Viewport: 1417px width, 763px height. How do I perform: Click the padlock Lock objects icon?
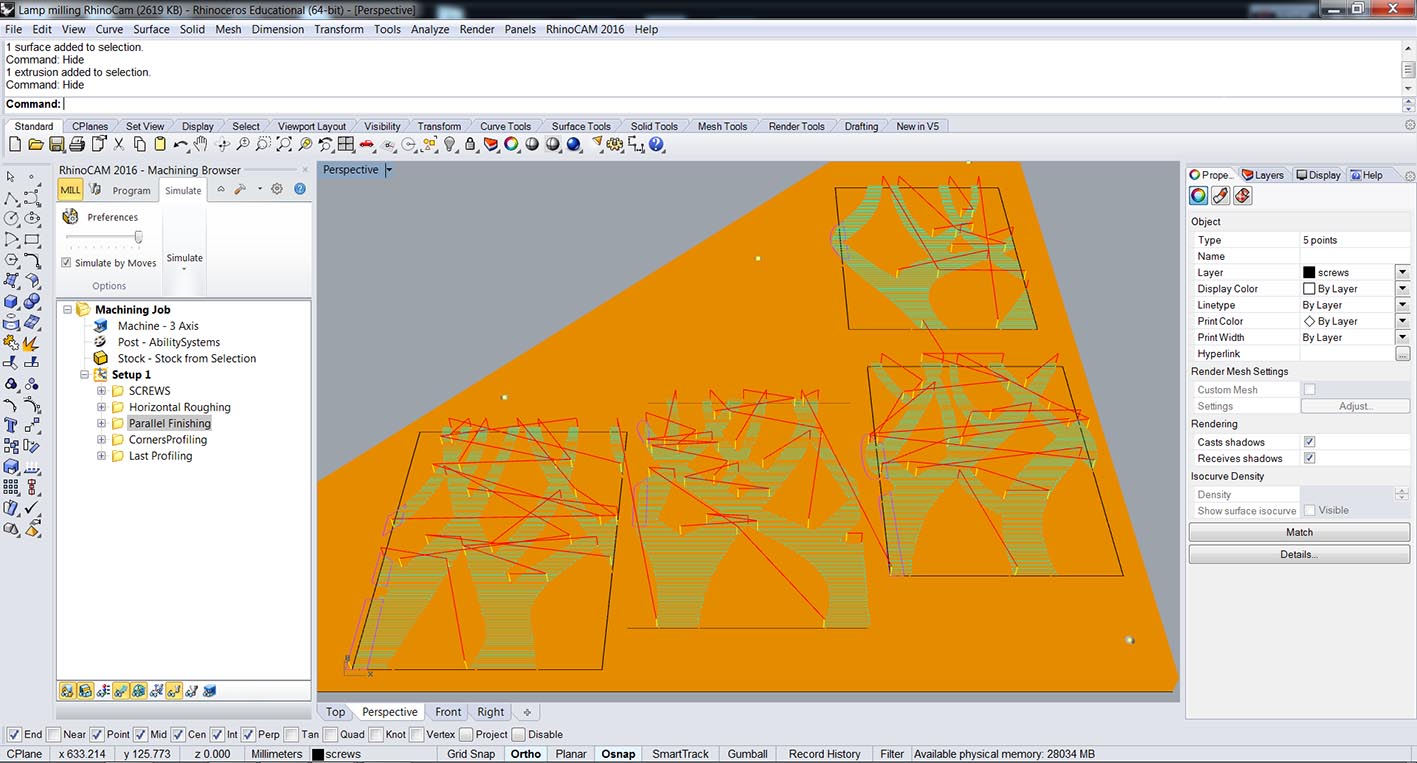[470, 145]
